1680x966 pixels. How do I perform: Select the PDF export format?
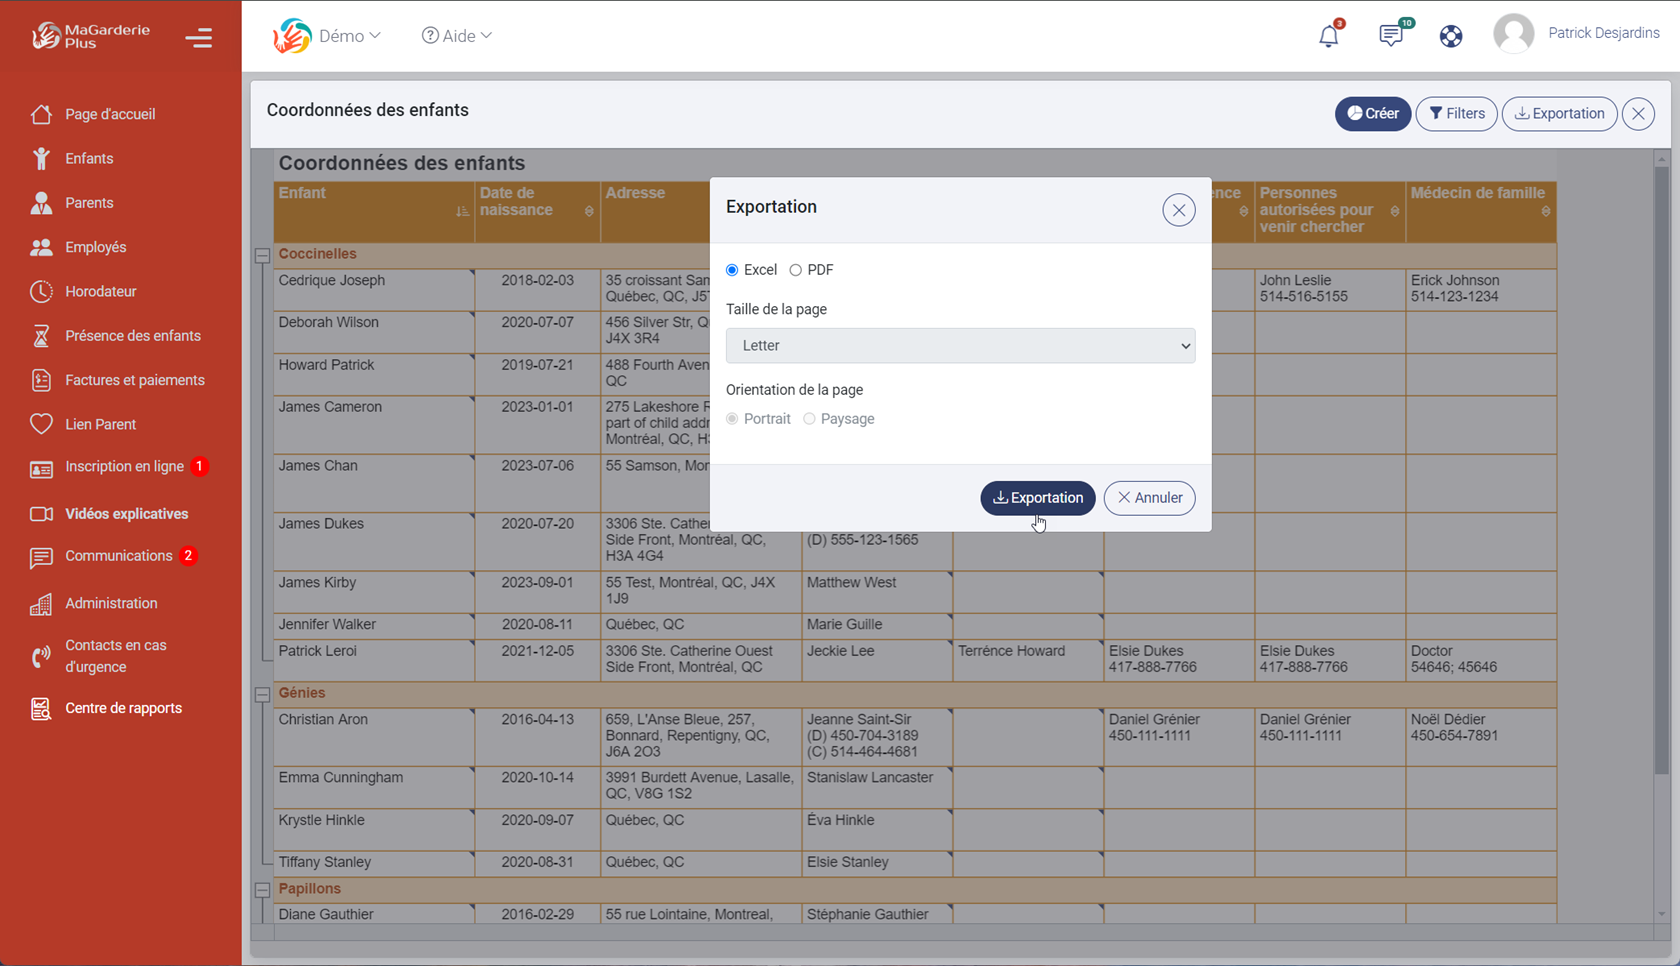796,269
